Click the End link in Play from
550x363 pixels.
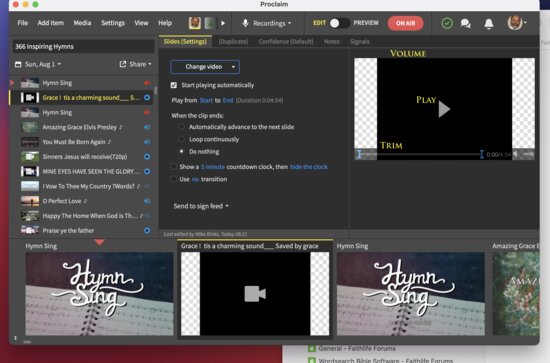coord(228,100)
